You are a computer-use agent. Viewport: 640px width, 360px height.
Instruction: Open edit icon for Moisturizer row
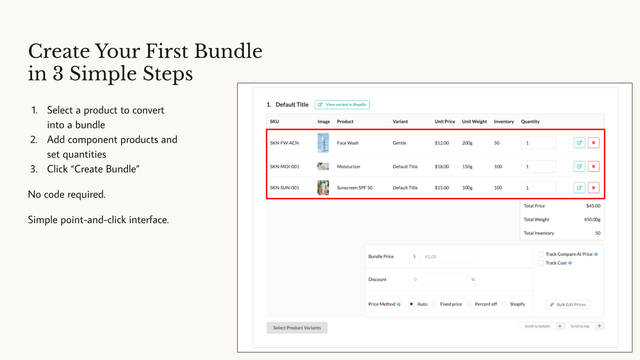pos(579,167)
